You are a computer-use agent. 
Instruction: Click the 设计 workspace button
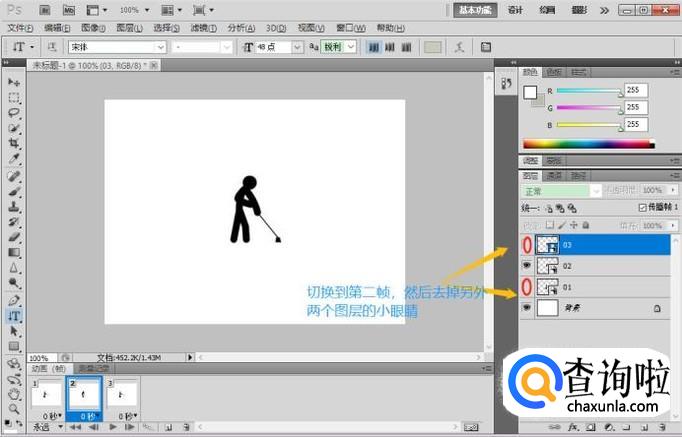click(x=515, y=9)
